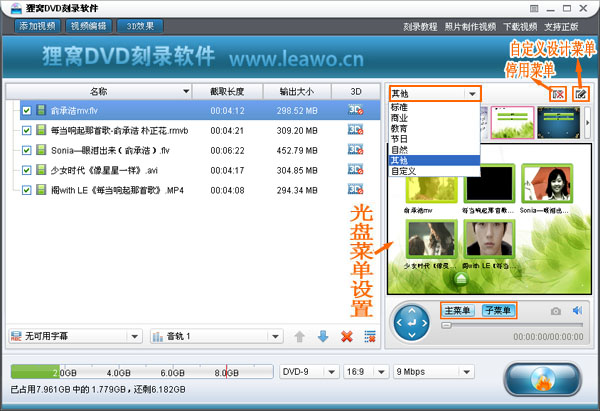Disable the disc menu with 停用菜单 icon

558,94
